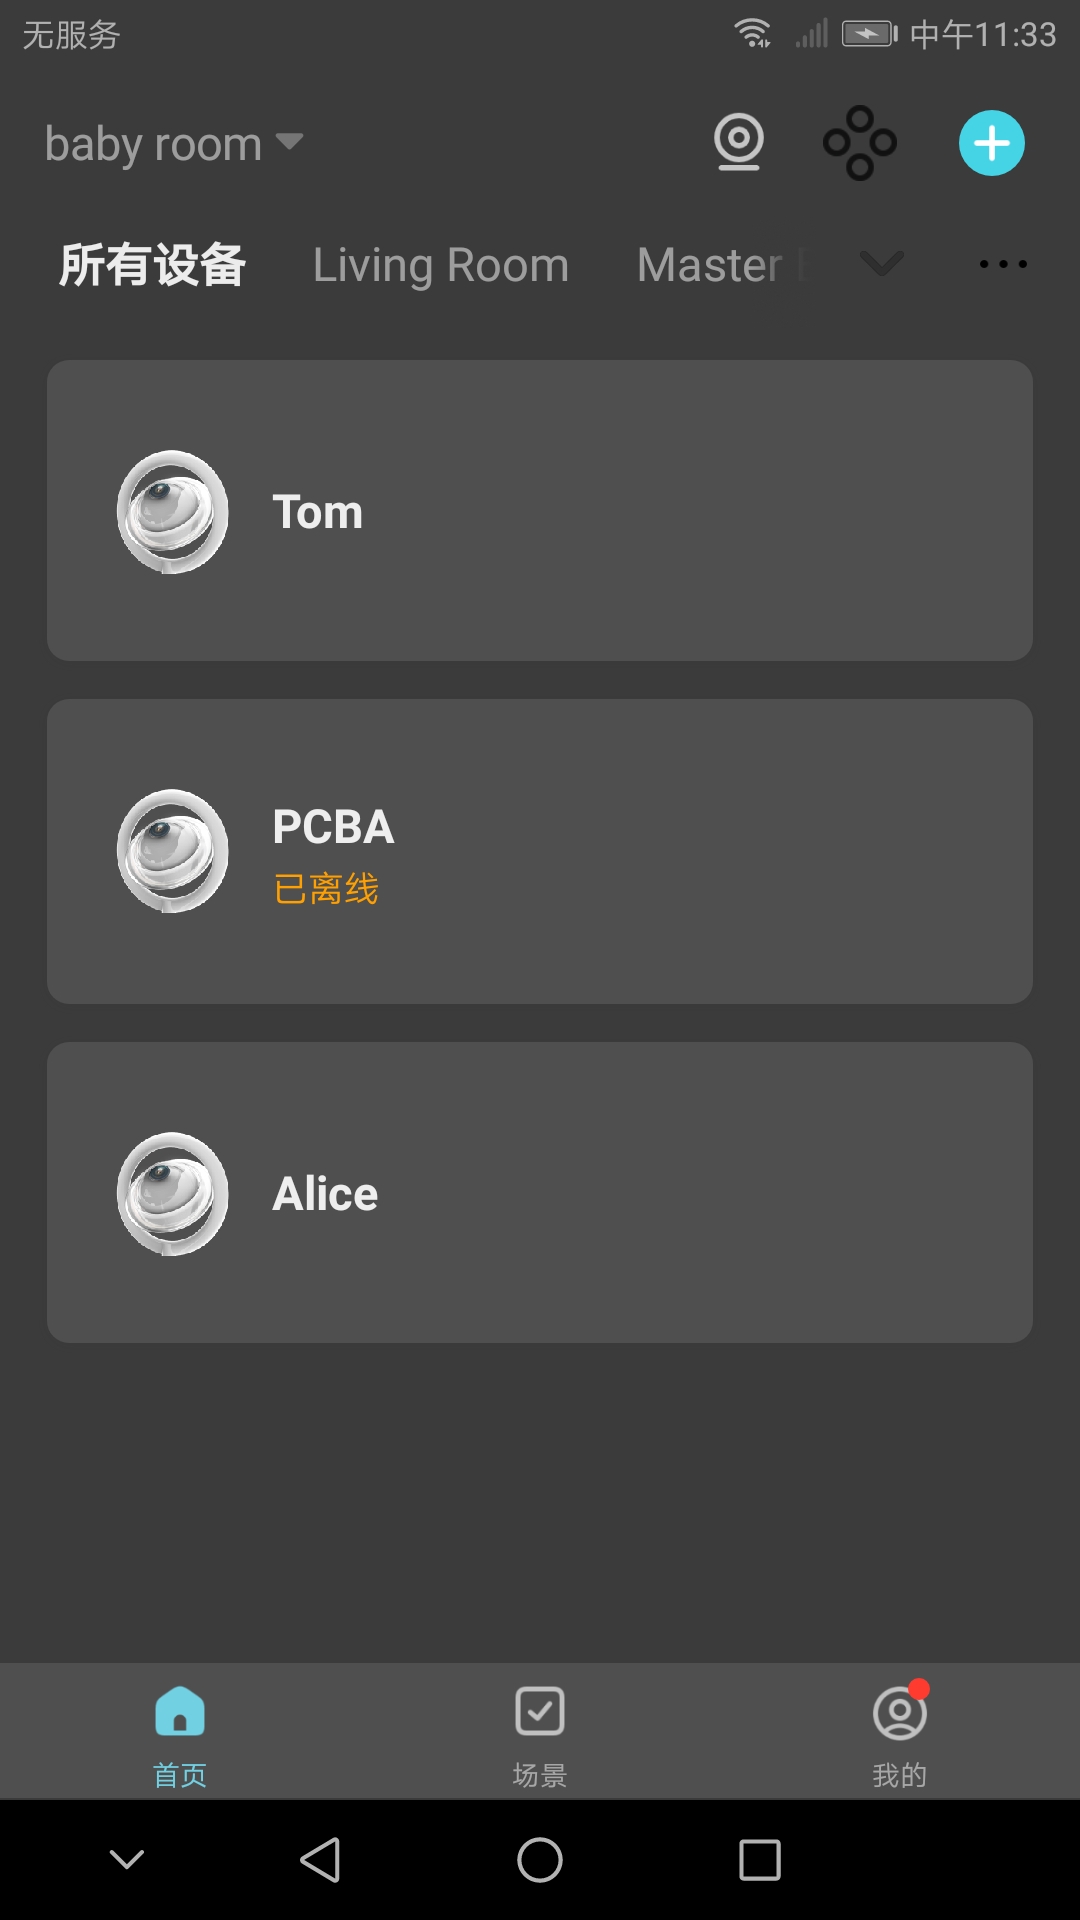Select the Living Room tab
Screen dimensions: 1080x1920
(441, 265)
